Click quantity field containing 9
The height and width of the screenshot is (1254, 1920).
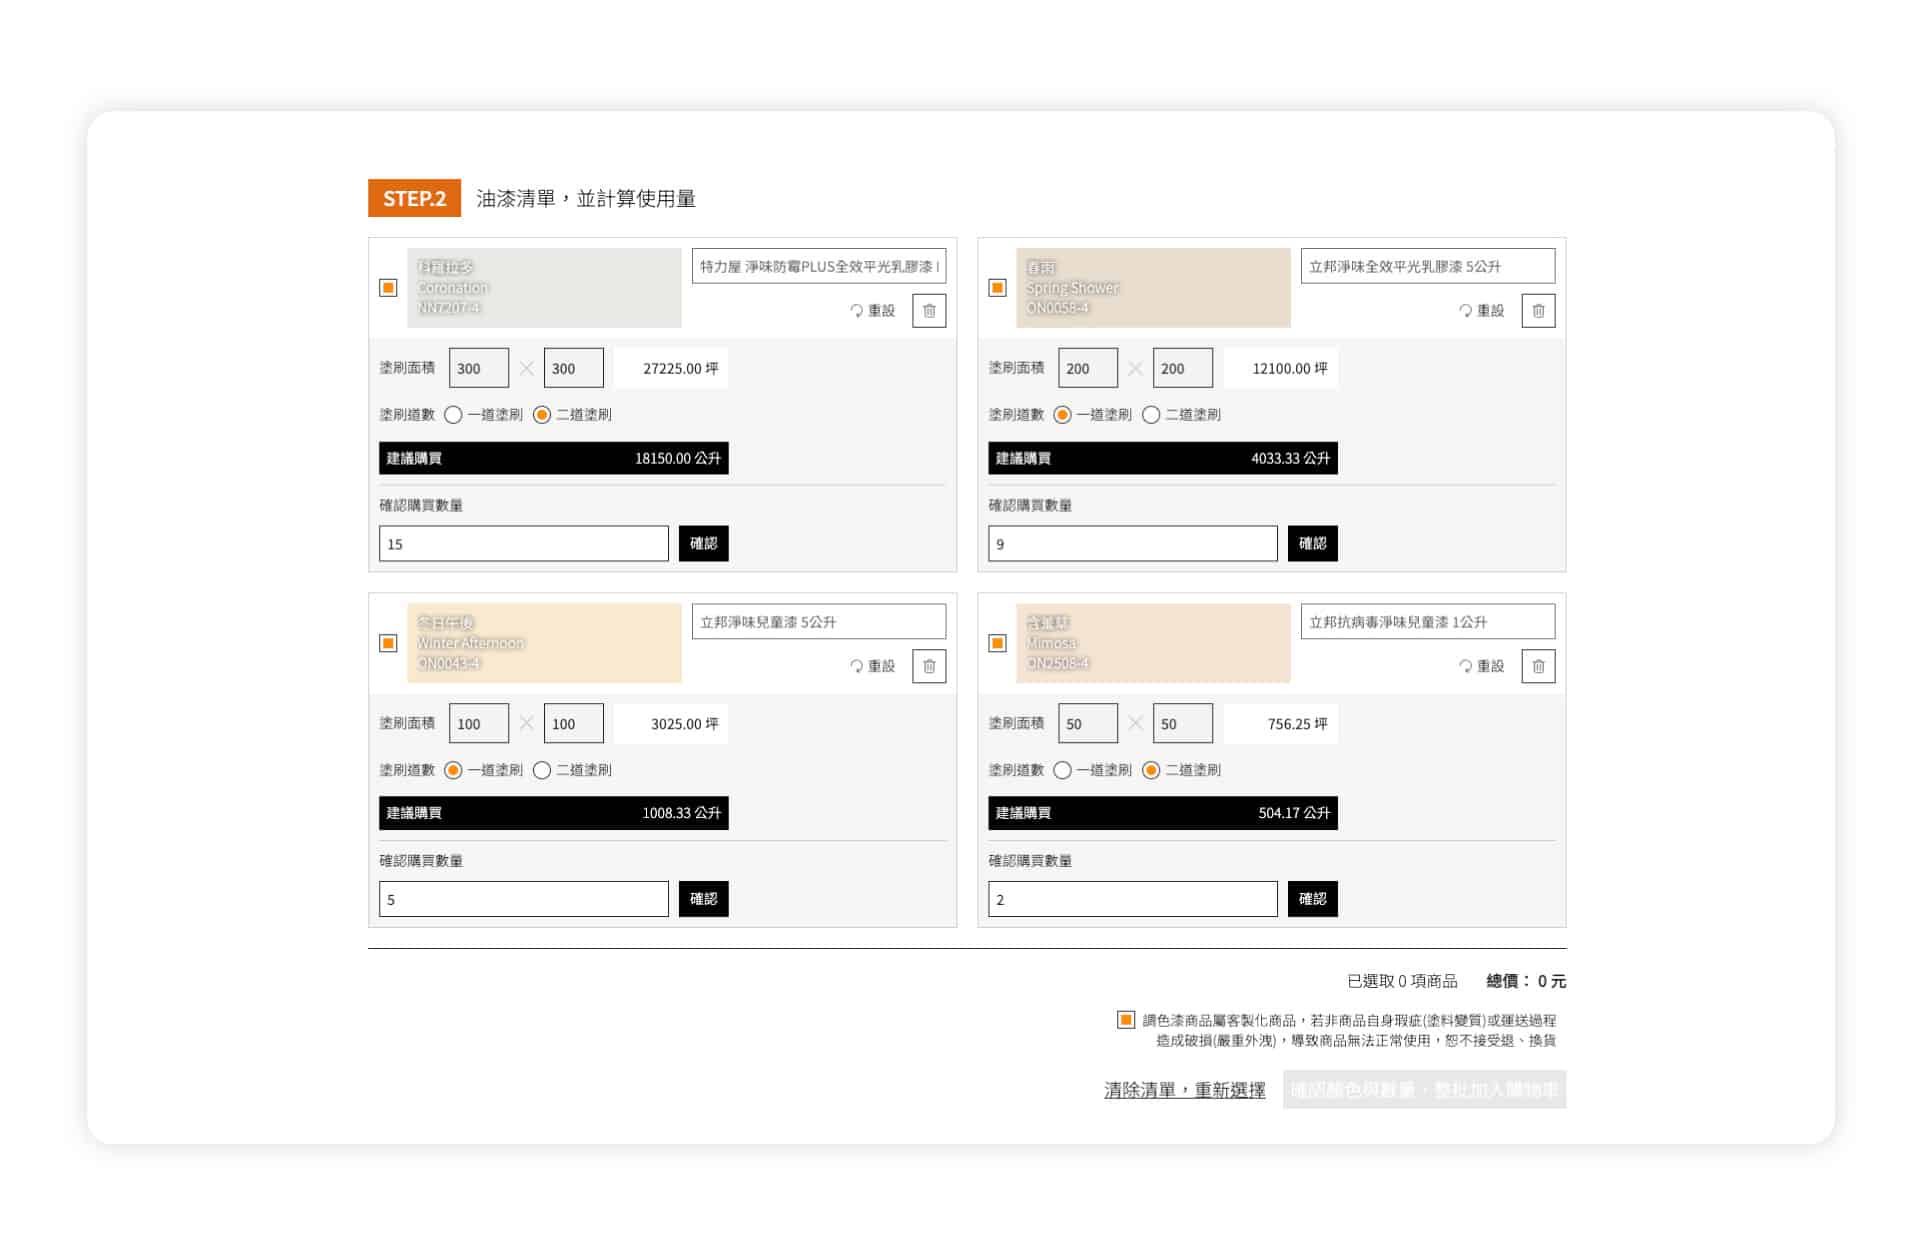1133,544
